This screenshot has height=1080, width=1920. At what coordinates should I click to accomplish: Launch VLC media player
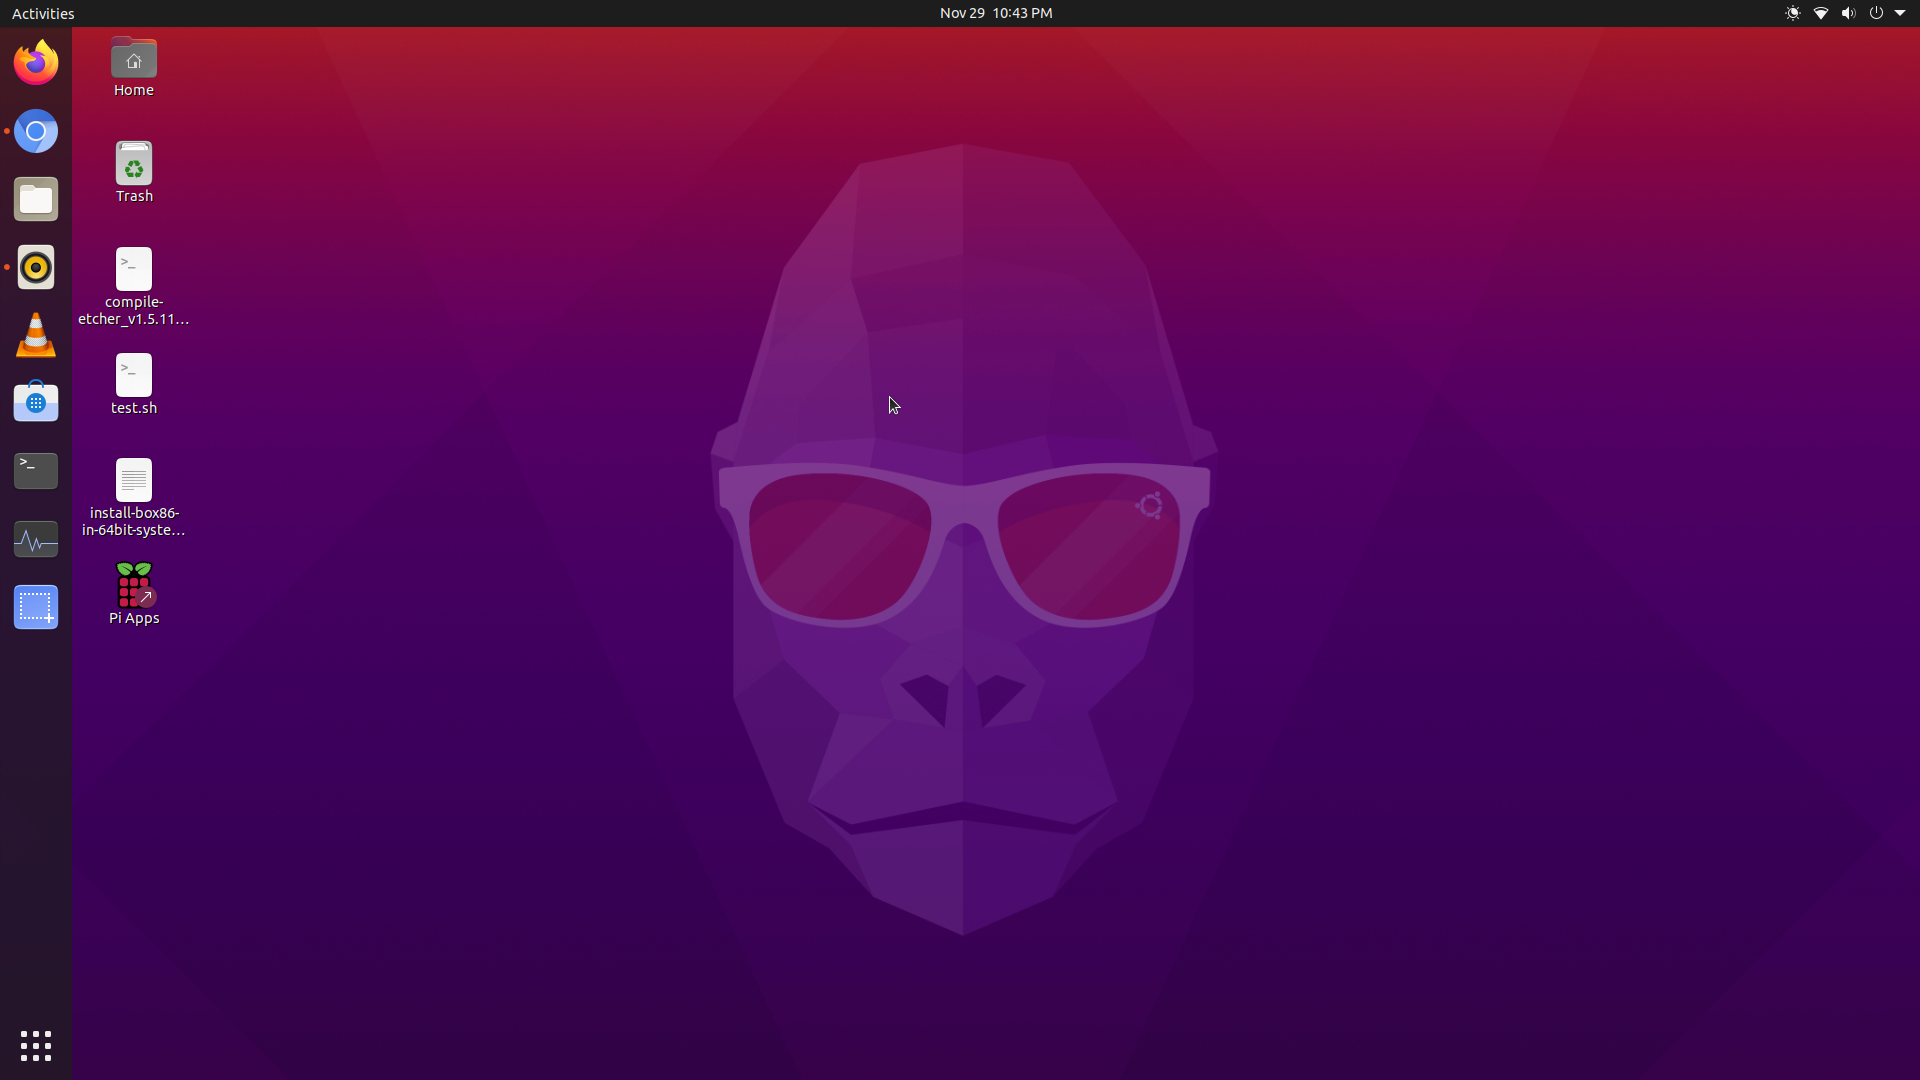[x=36, y=335]
